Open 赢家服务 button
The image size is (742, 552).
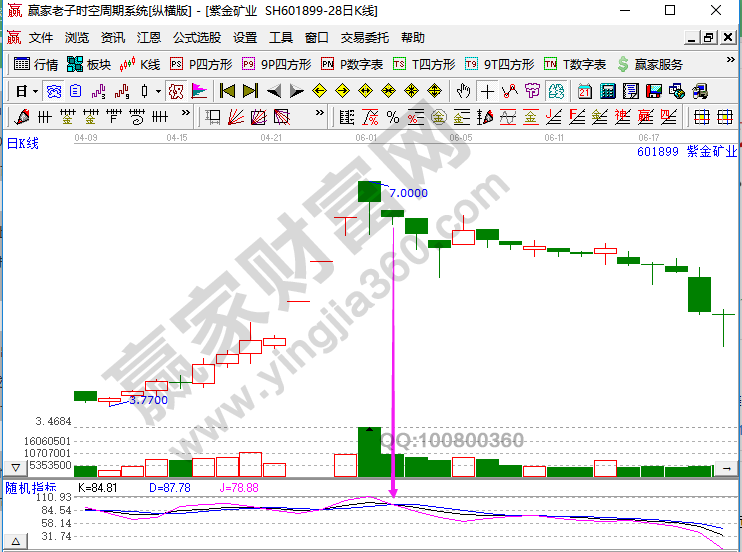(650, 64)
